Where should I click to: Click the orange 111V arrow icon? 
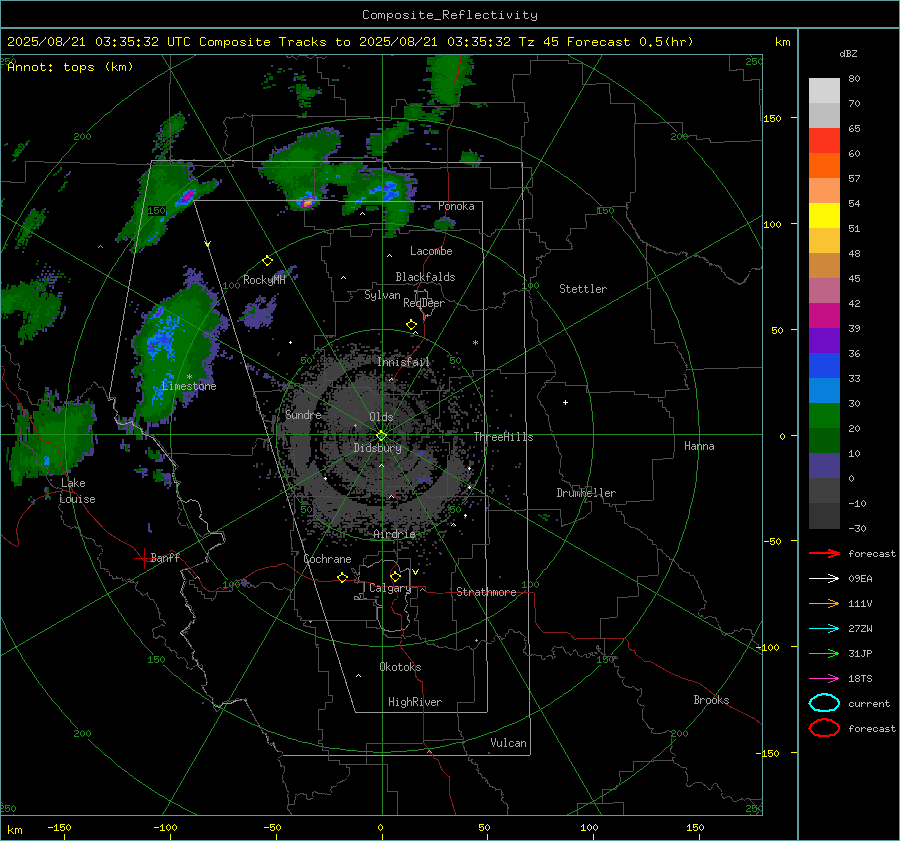824,603
